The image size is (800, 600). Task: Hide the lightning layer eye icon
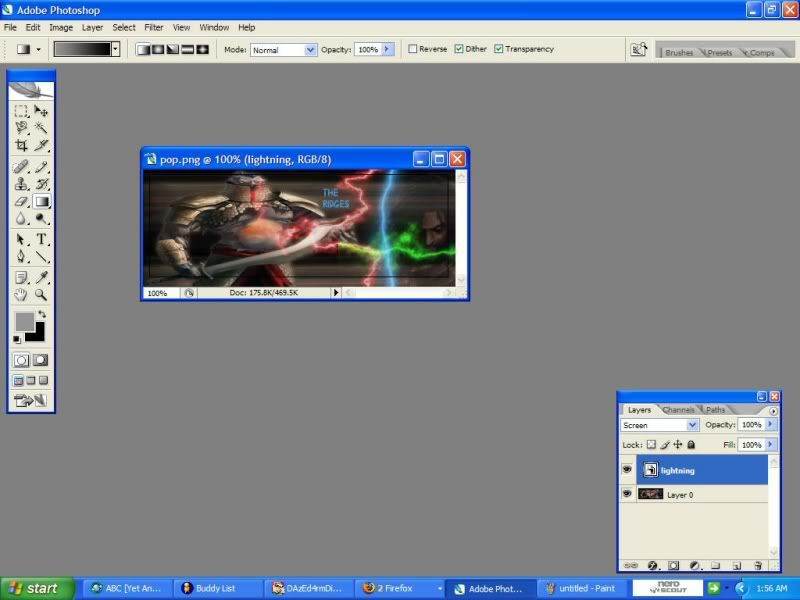point(627,469)
